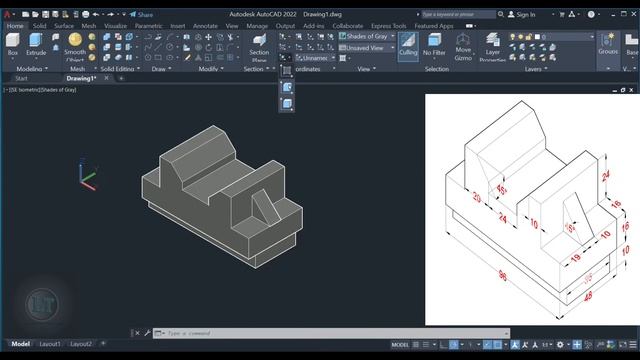Open the Autodesk App Store cart icon
The width and height of the screenshot is (640, 360).
pyautogui.click(x=562, y=14)
